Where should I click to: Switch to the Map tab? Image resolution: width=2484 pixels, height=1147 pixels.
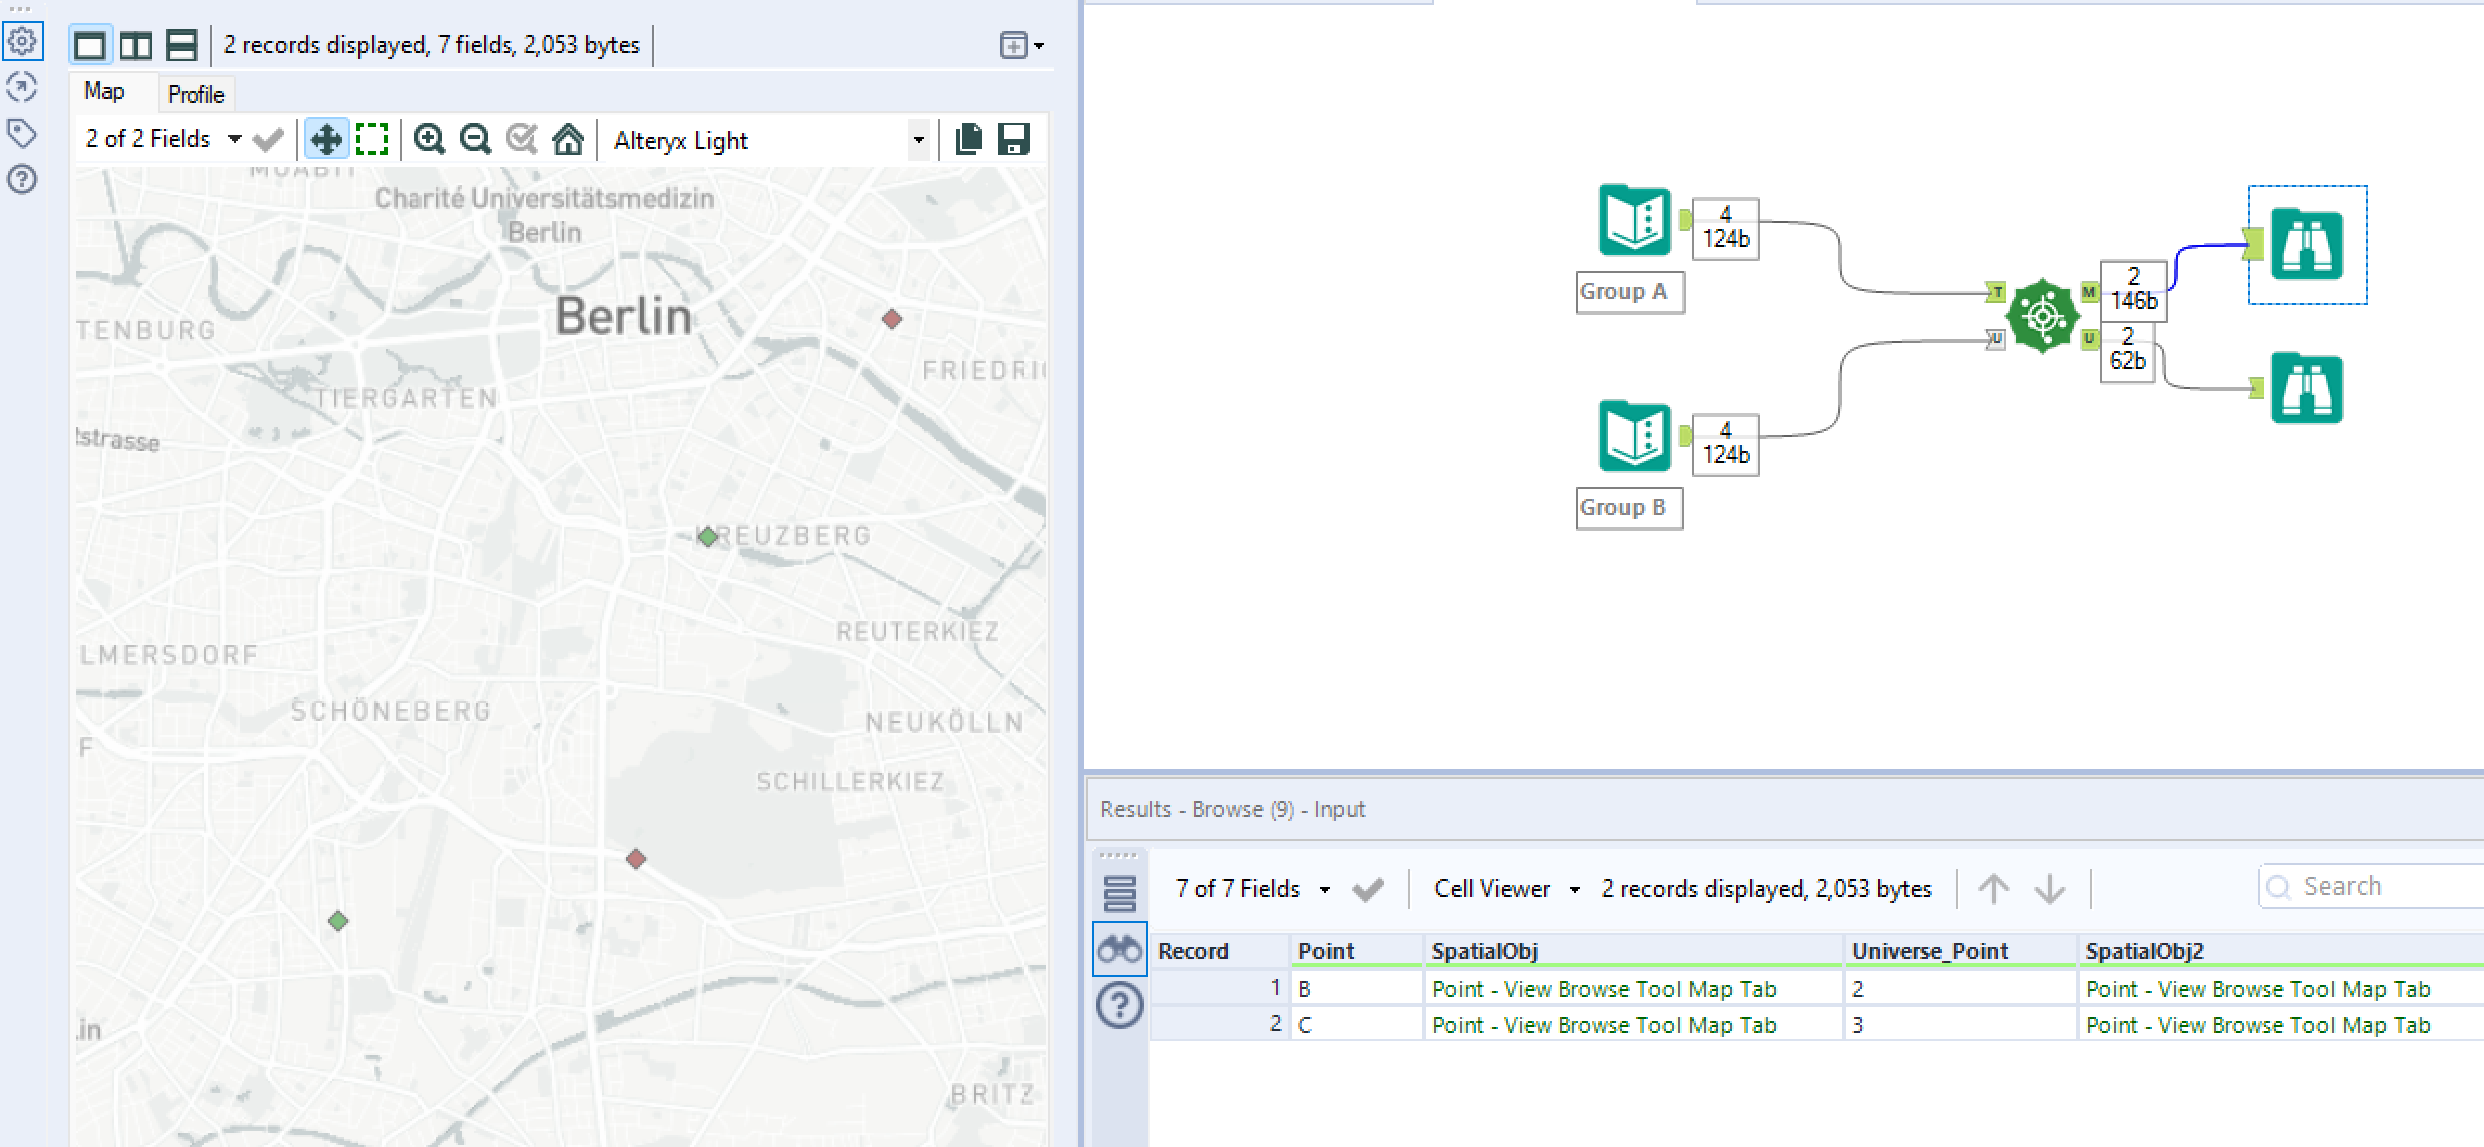104,92
